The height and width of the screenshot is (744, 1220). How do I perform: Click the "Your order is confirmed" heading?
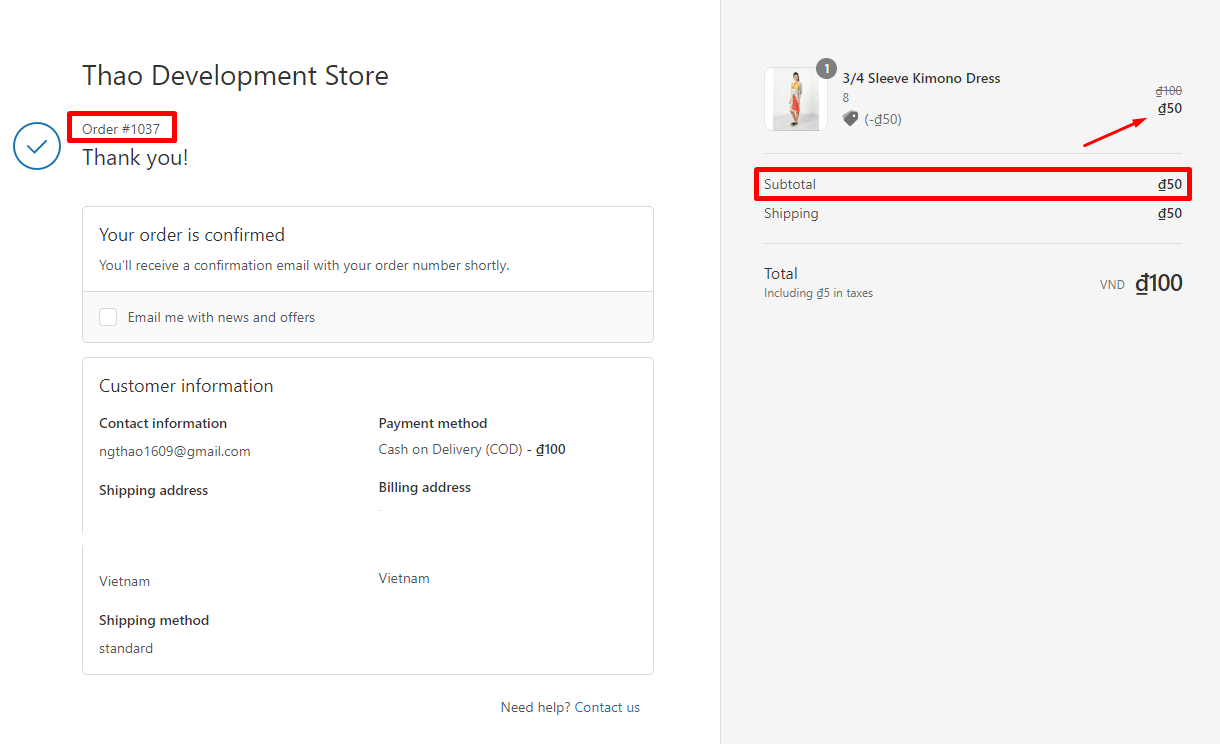(x=192, y=235)
